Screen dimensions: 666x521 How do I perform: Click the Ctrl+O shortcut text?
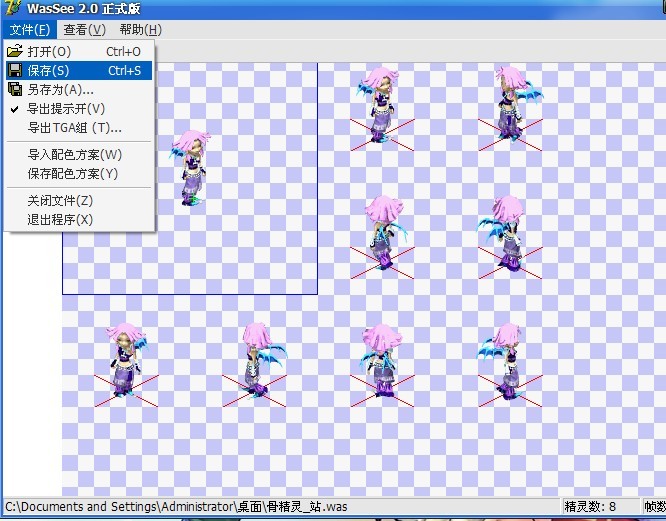pyautogui.click(x=123, y=51)
